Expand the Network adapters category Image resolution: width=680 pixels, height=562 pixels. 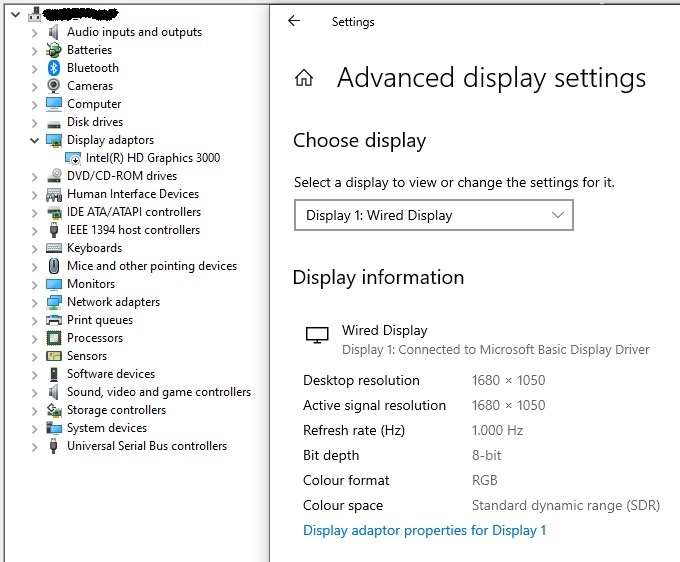pos(34,302)
